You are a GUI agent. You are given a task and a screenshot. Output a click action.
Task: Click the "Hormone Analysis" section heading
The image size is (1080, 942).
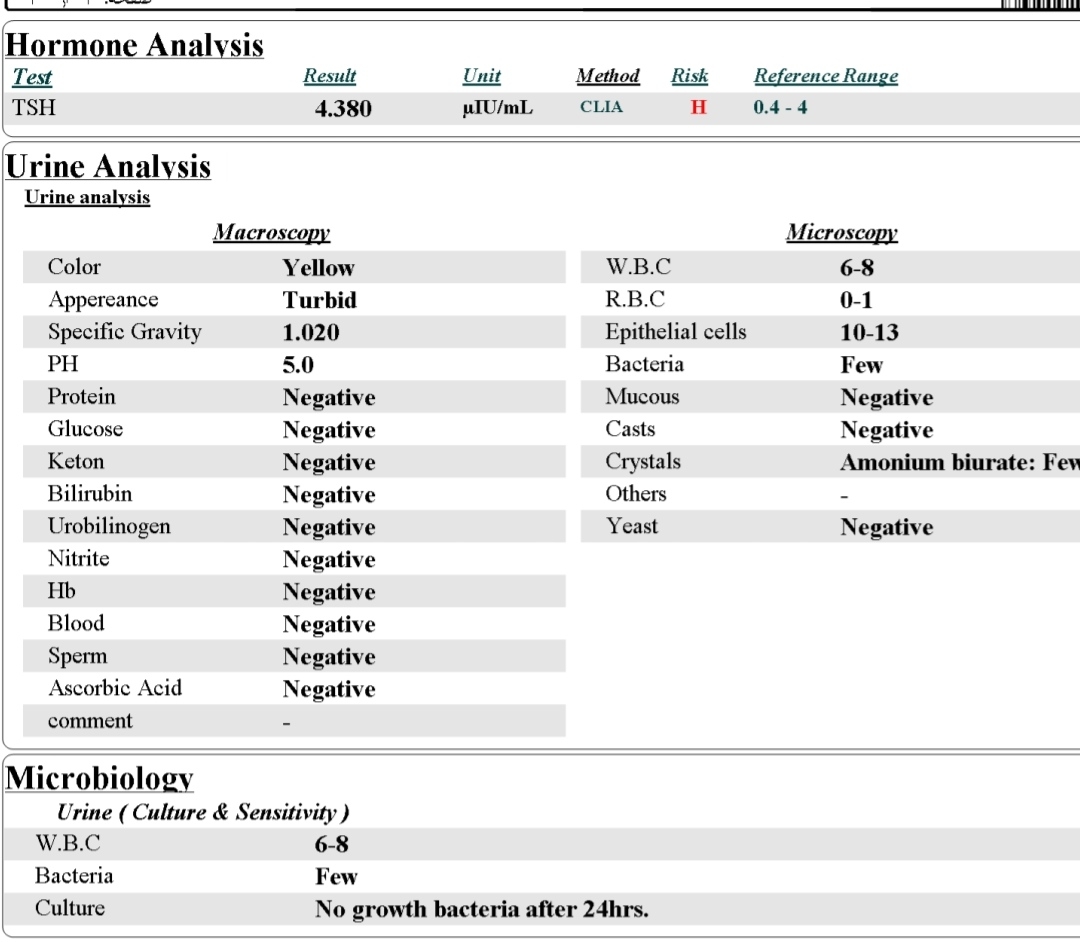[x=134, y=45]
